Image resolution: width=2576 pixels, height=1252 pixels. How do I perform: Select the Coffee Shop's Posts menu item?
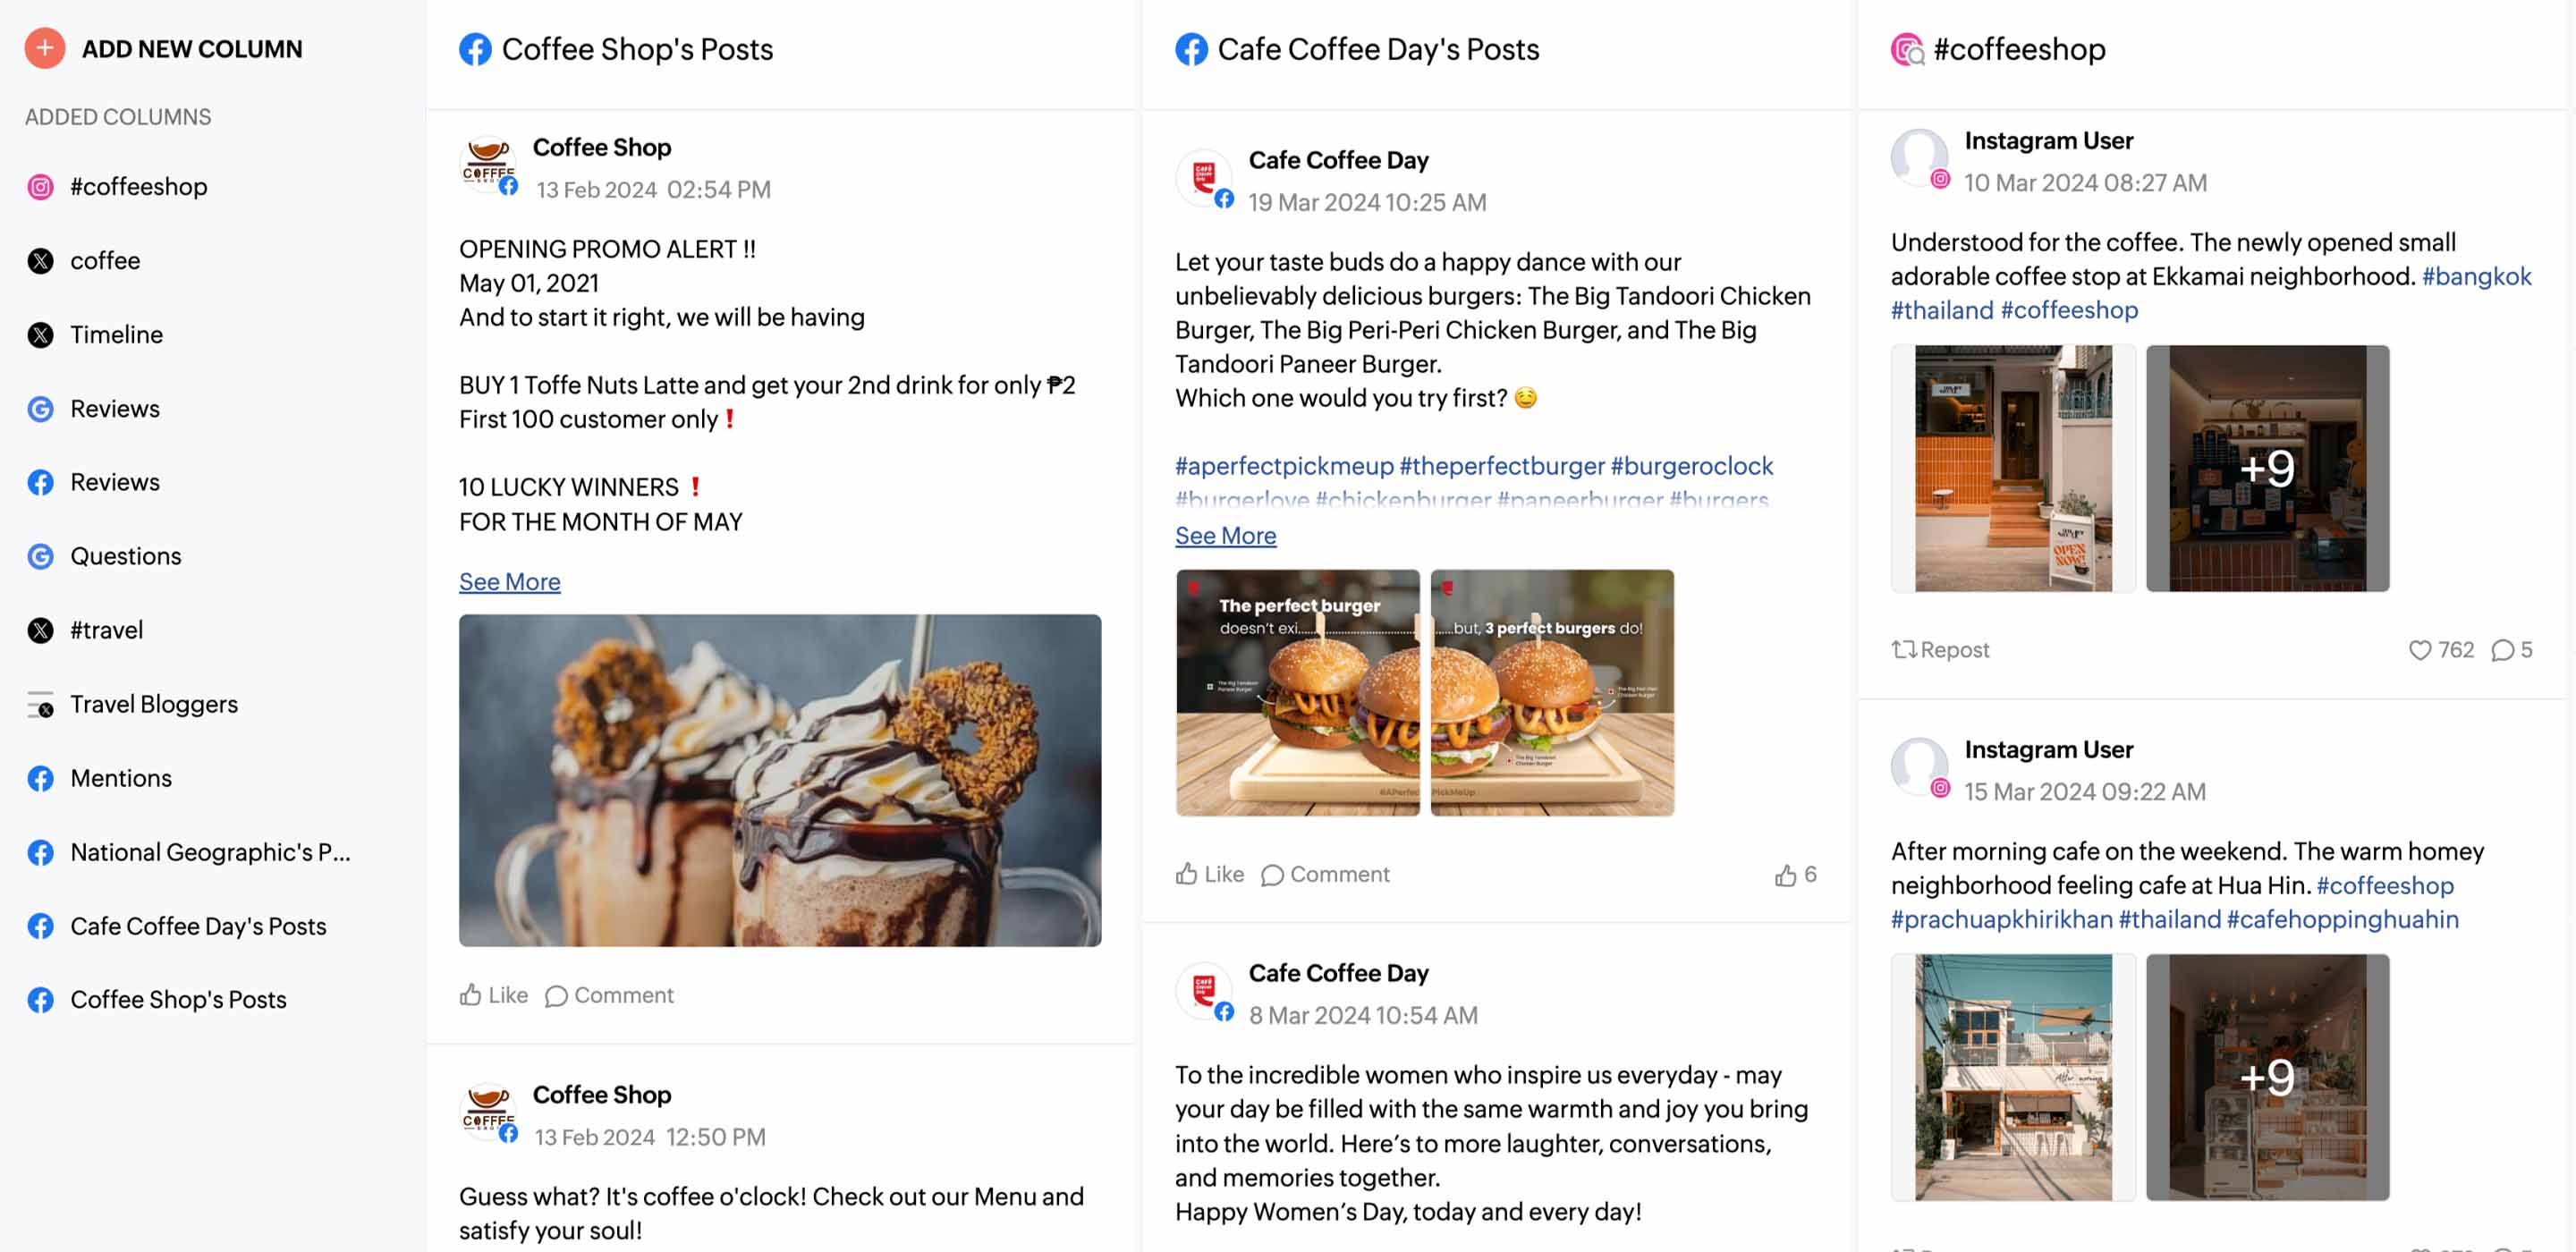click(177, 999)
